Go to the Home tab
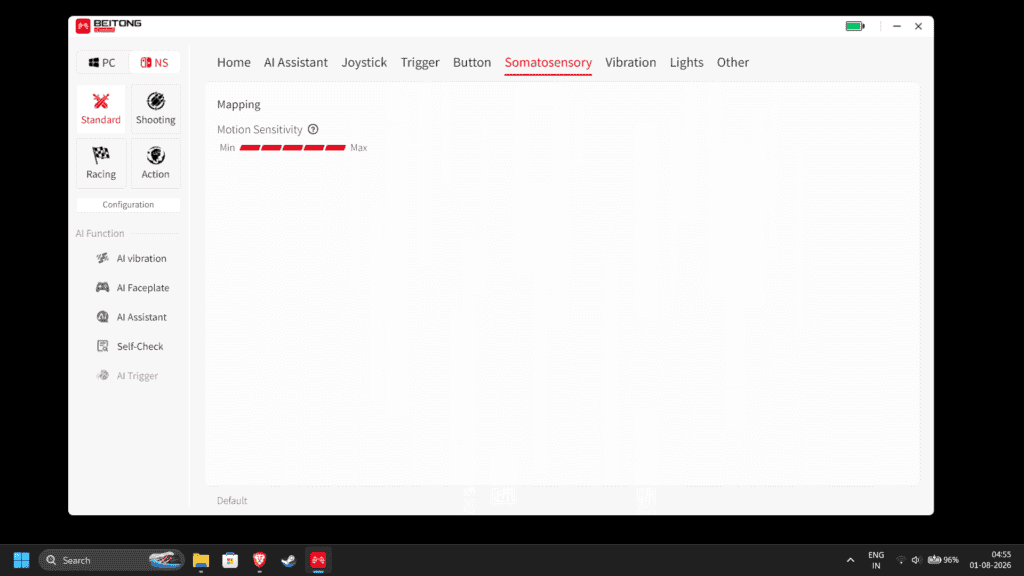The image size is (1024, 576). [234, 63]
